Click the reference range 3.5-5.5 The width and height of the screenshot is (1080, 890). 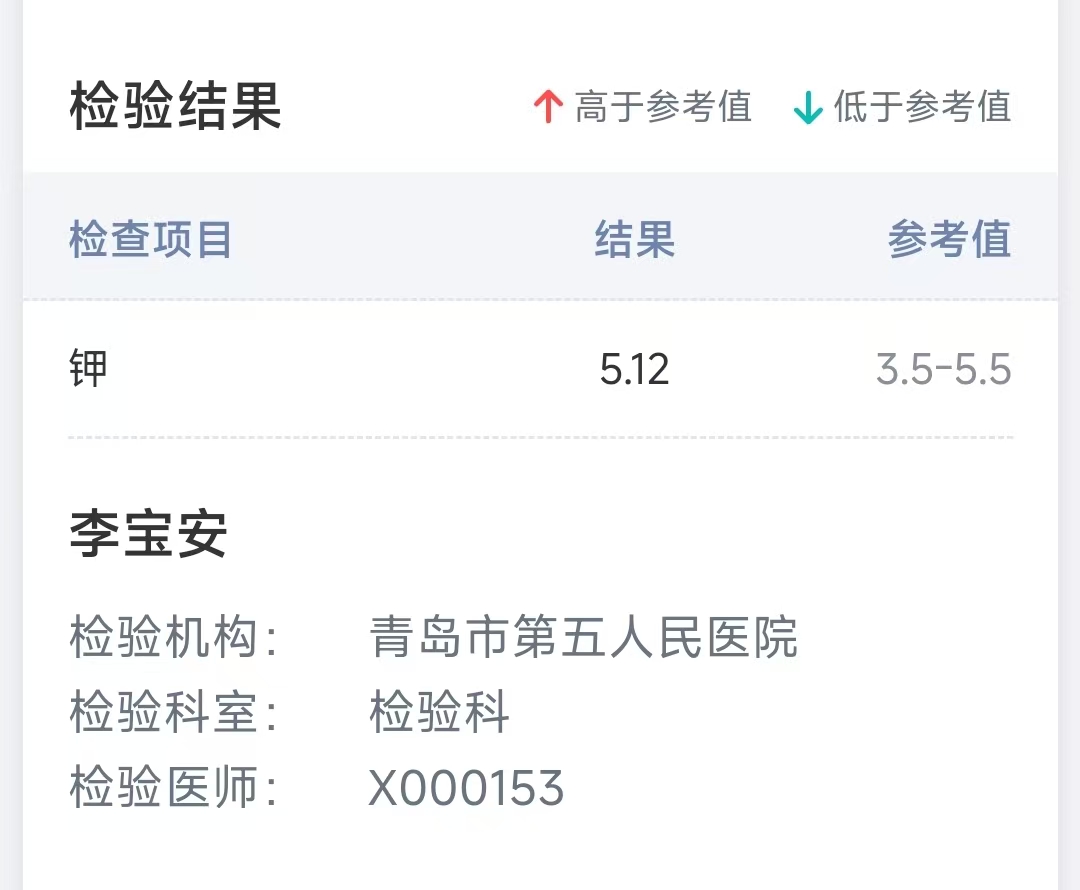943,371
